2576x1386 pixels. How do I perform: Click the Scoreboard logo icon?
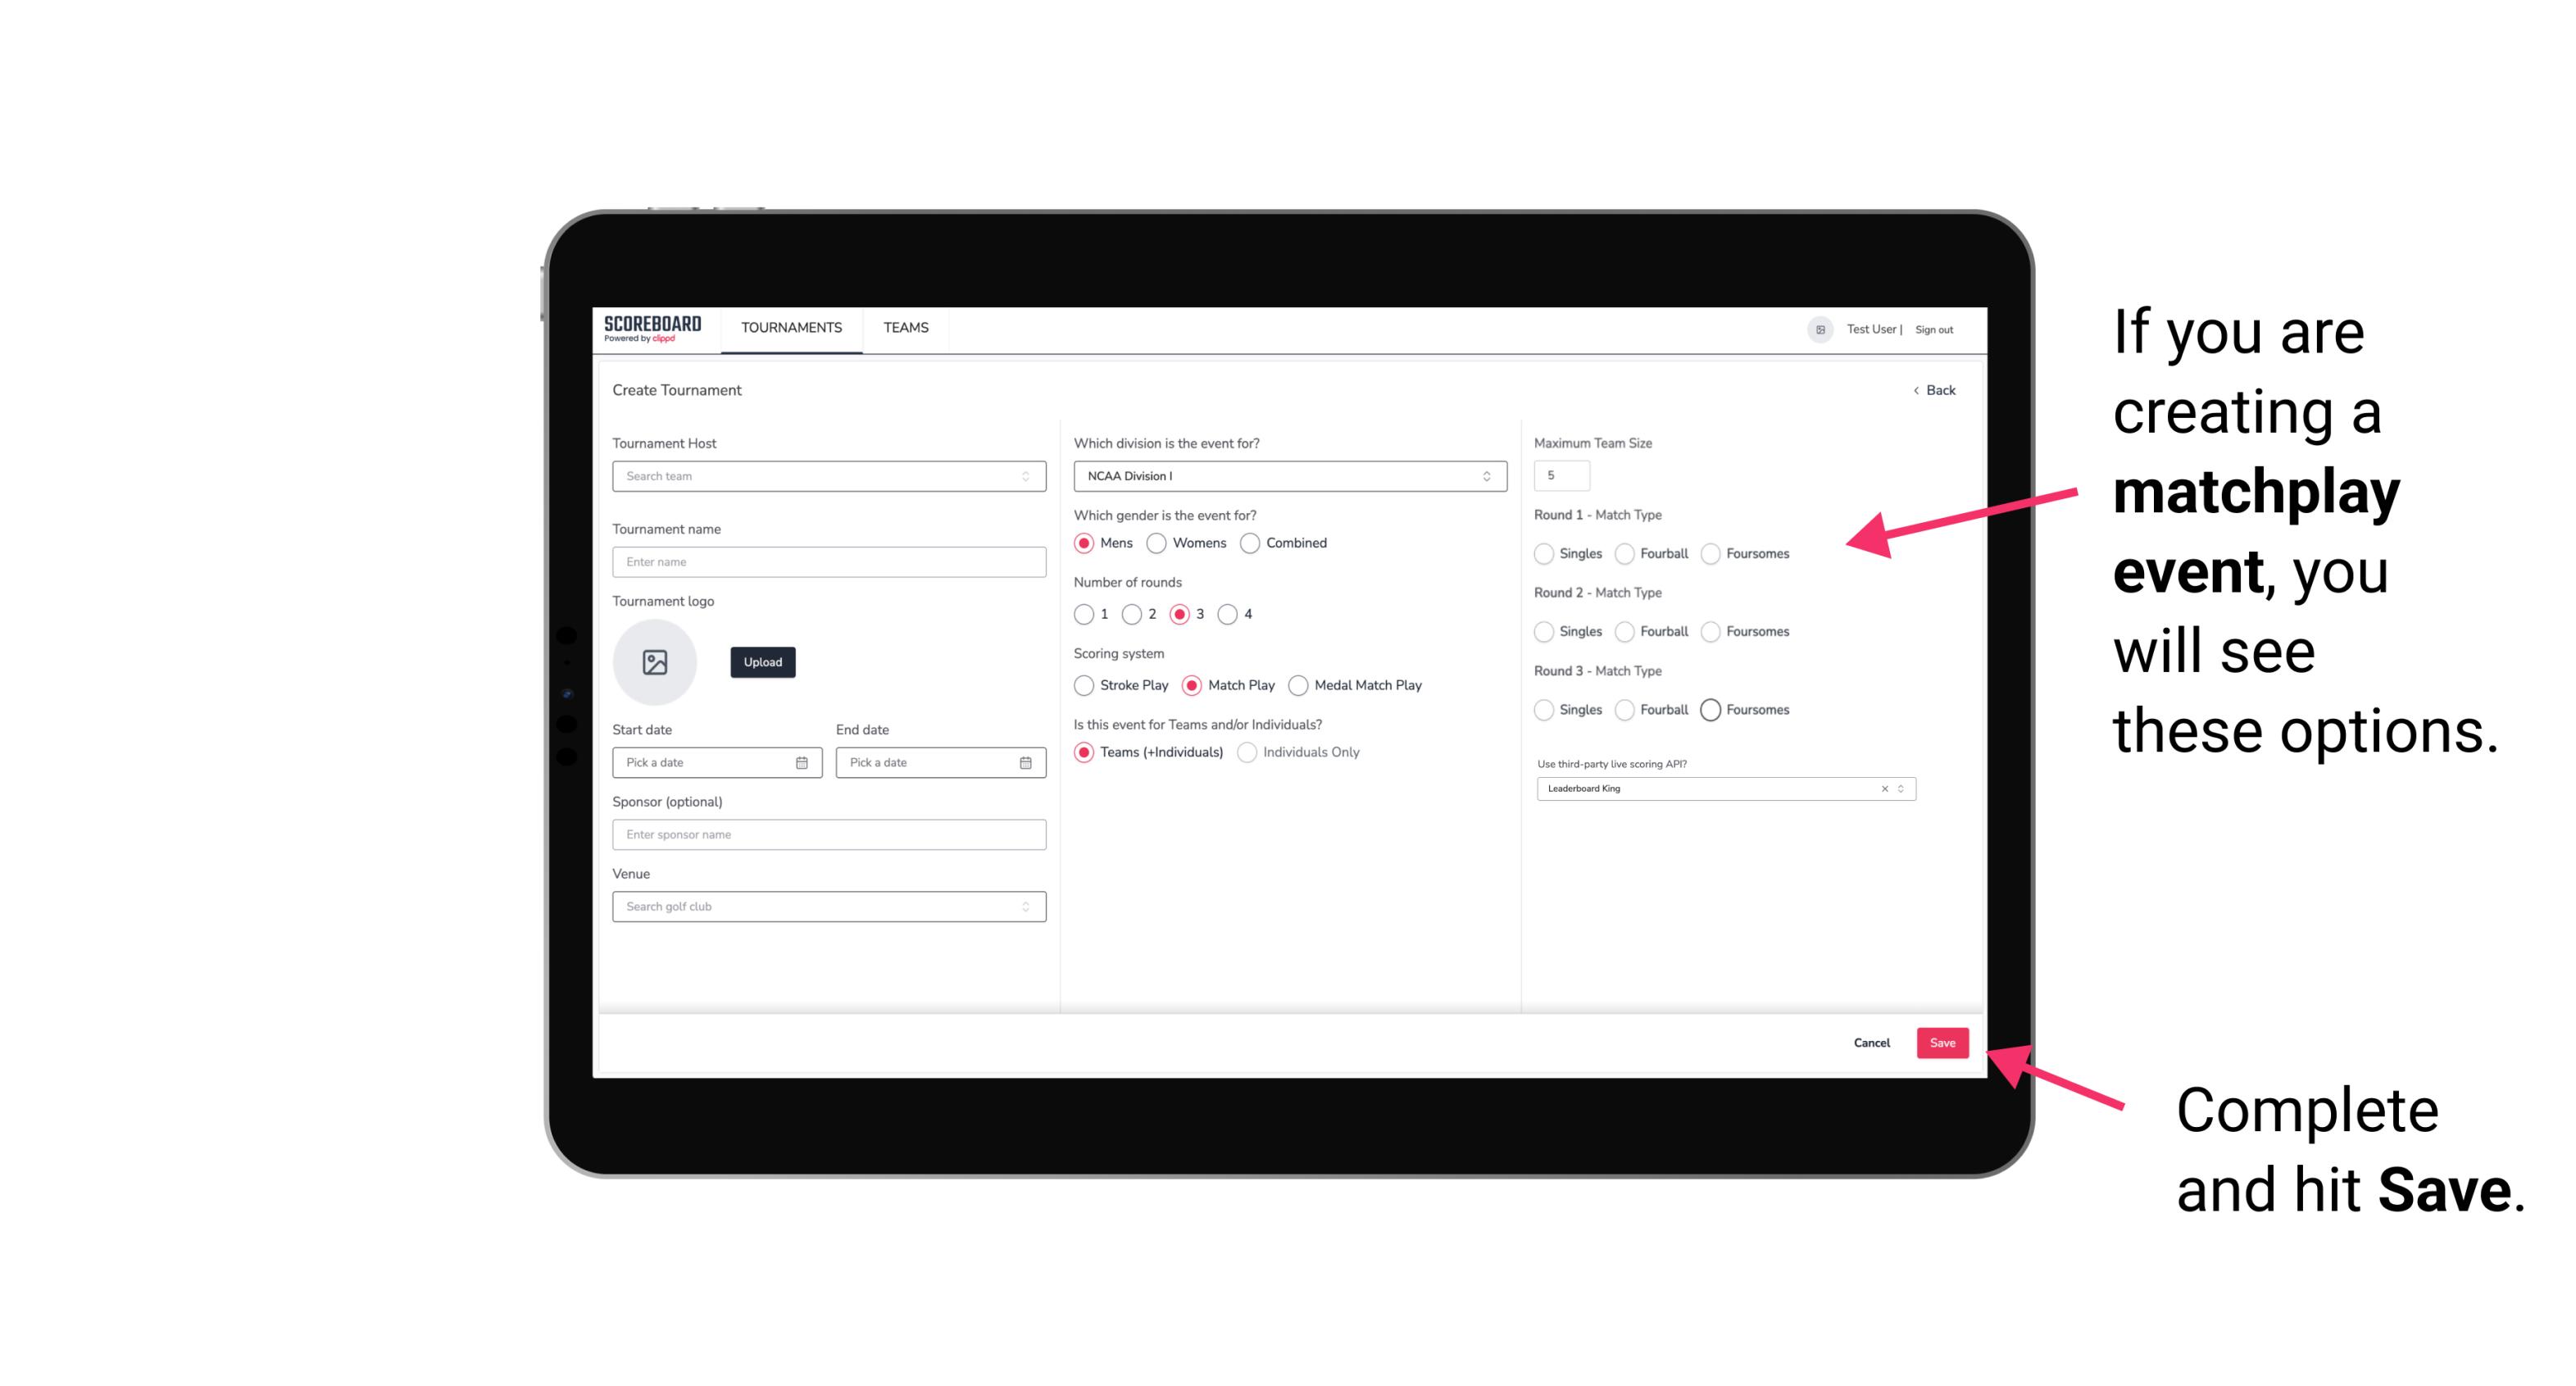(x=653, y=328)
